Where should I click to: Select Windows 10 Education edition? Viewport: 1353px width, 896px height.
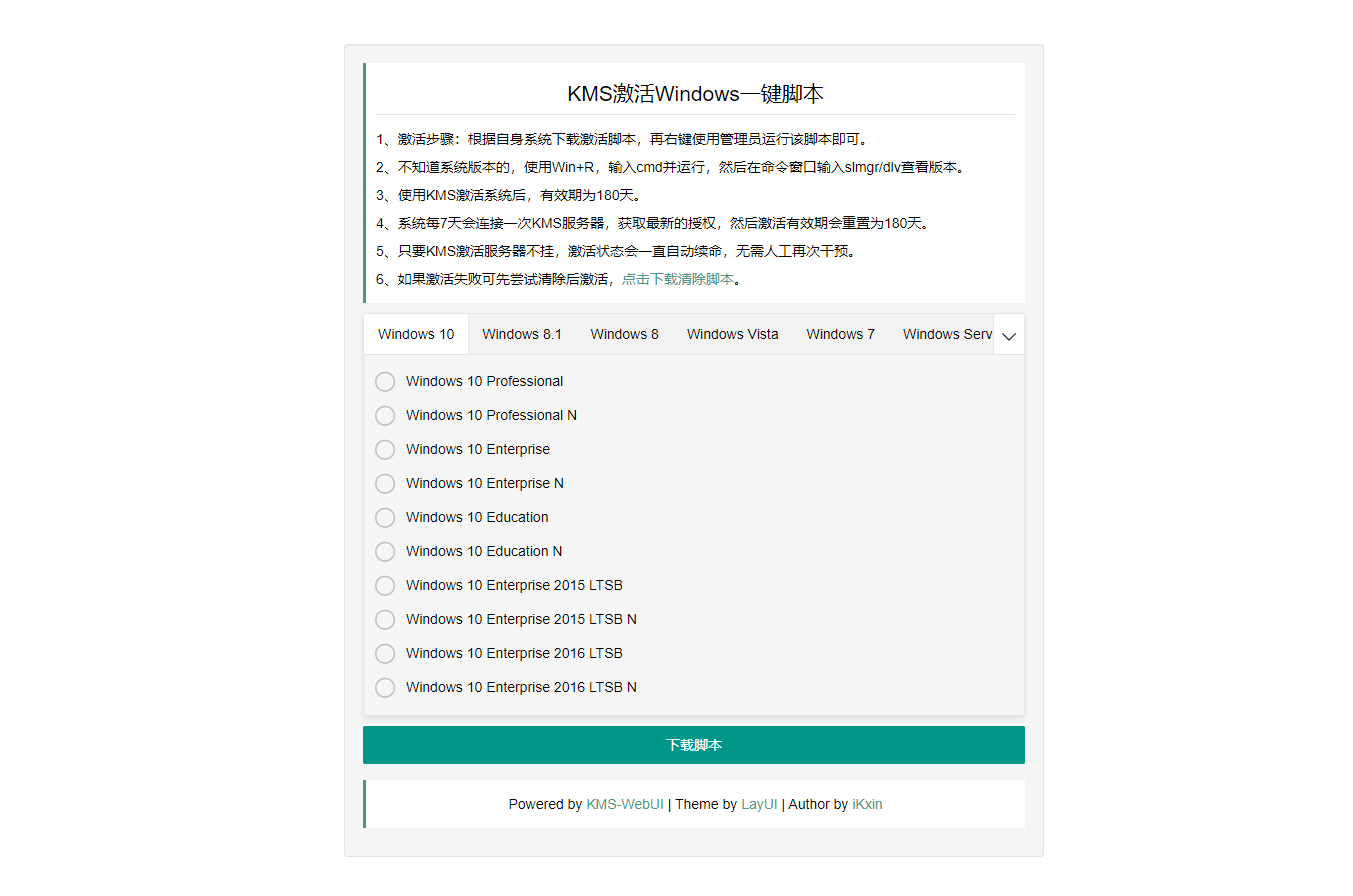point(385,517)
